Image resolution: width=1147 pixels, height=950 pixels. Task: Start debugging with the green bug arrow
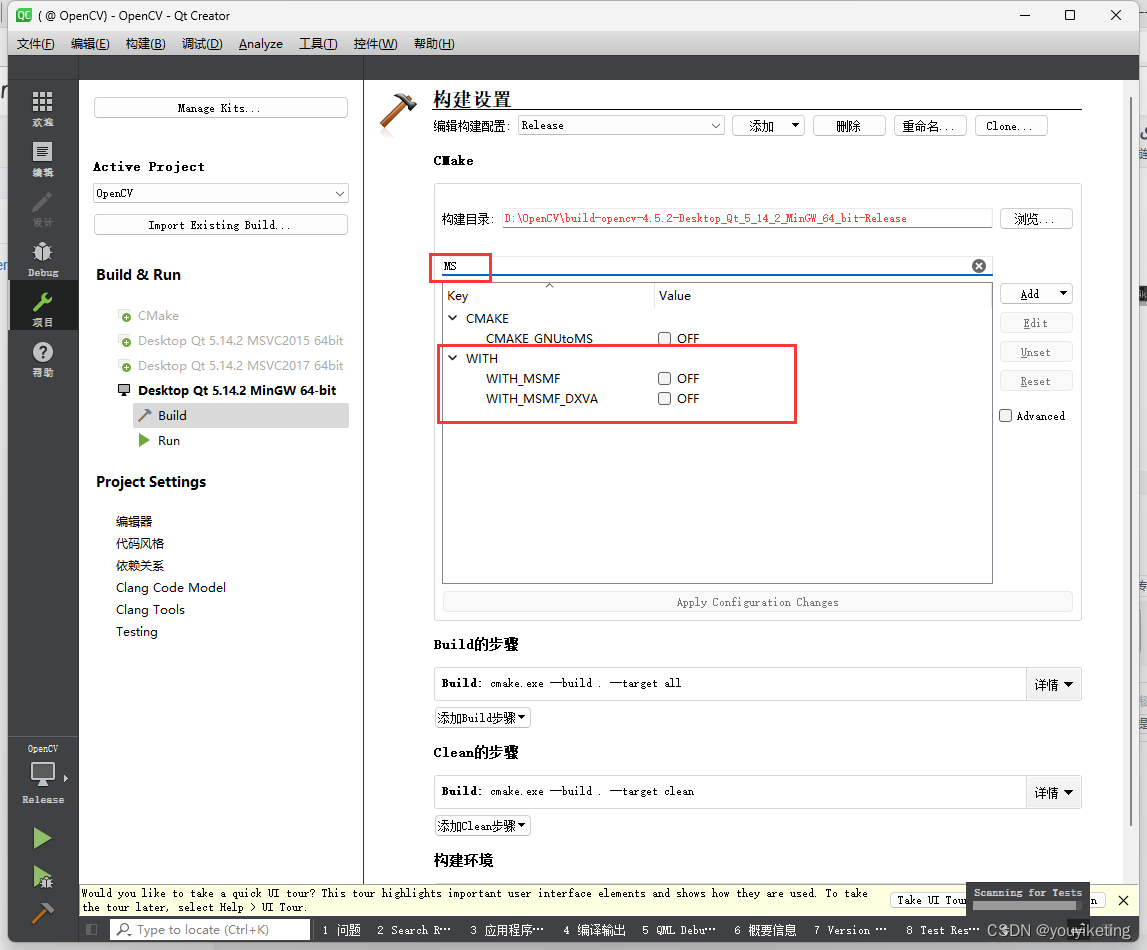click(42, 877)
